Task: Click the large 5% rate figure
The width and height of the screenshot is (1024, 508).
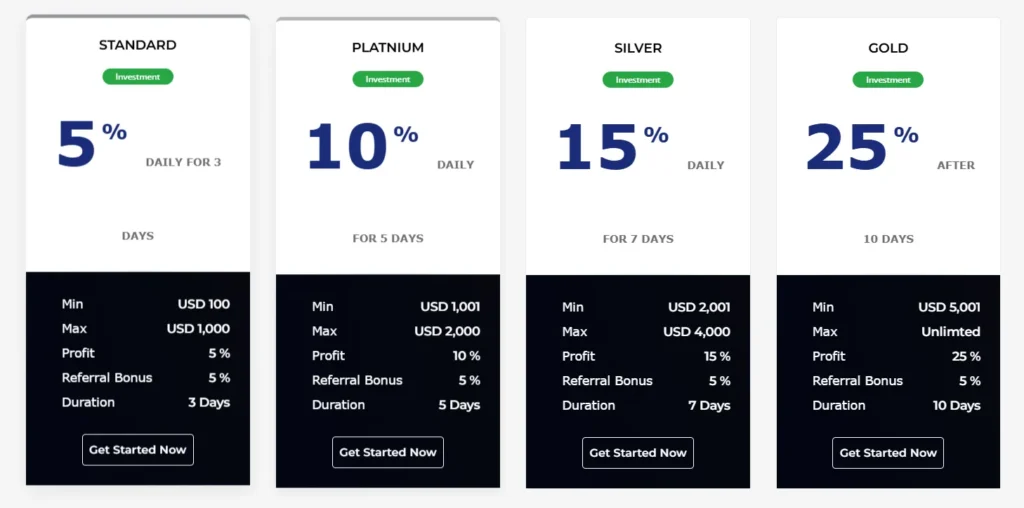Action: tap(91, 143)
